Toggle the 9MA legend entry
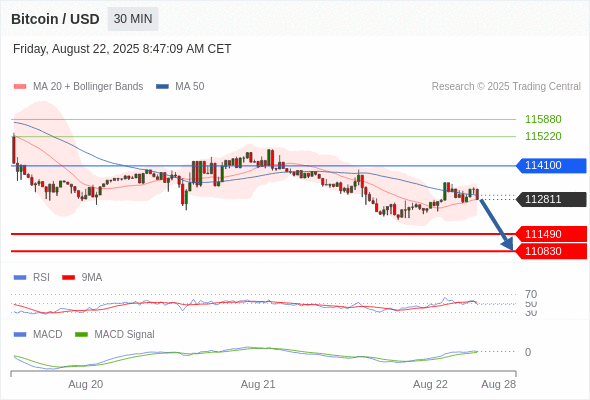Image resolution: width=590 pixels, height=400 pixels. 82,277
